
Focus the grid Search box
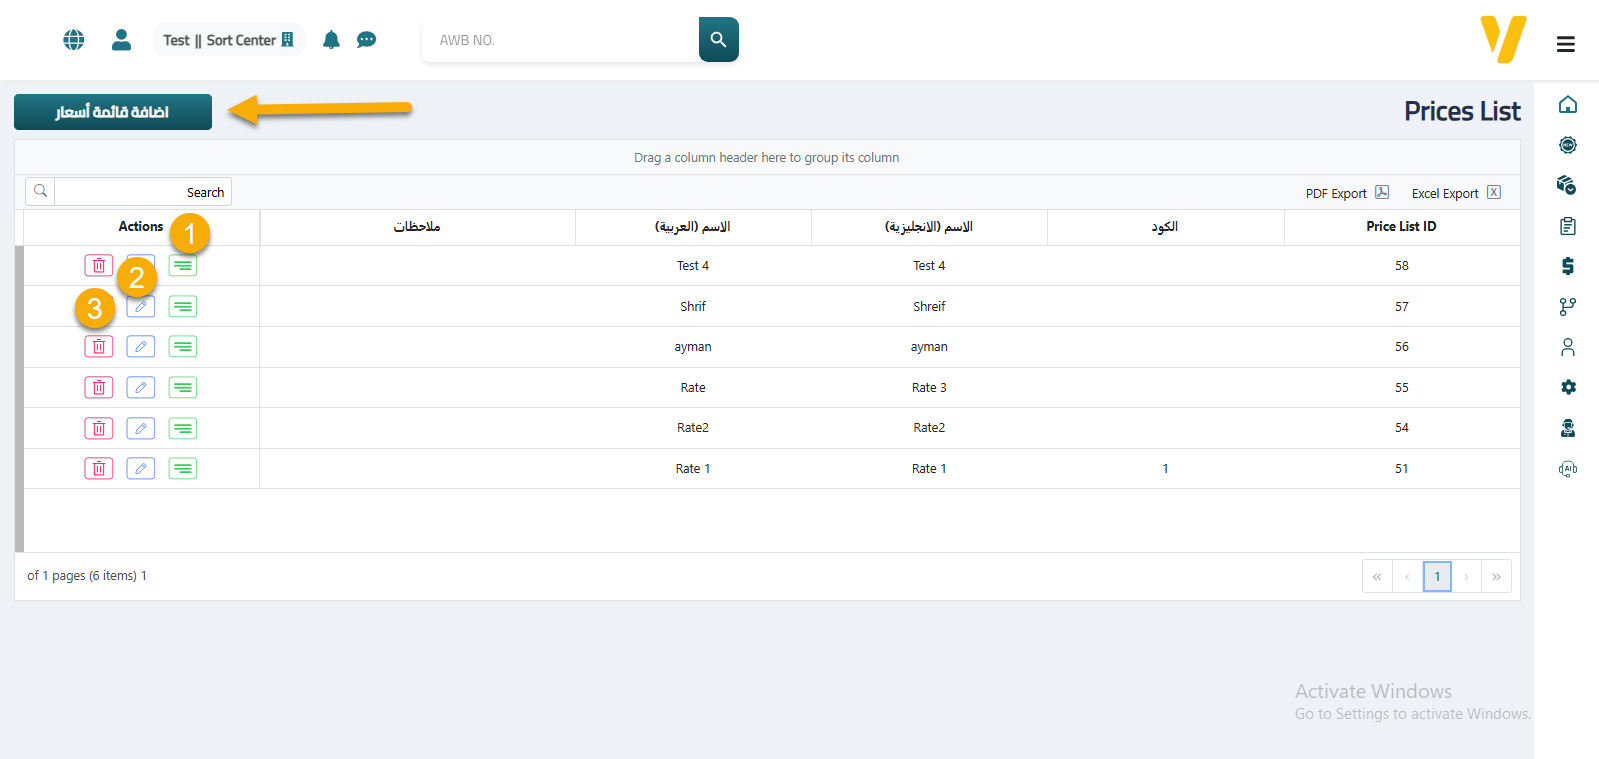point(143,192)
